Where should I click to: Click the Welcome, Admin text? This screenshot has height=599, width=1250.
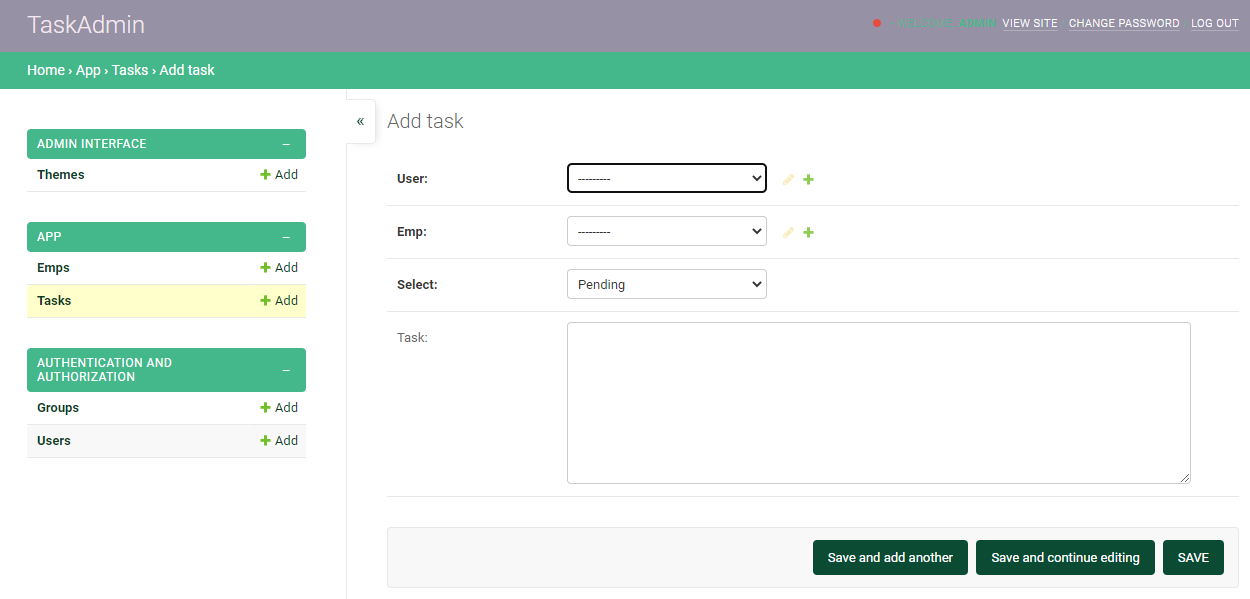[946, 23]
